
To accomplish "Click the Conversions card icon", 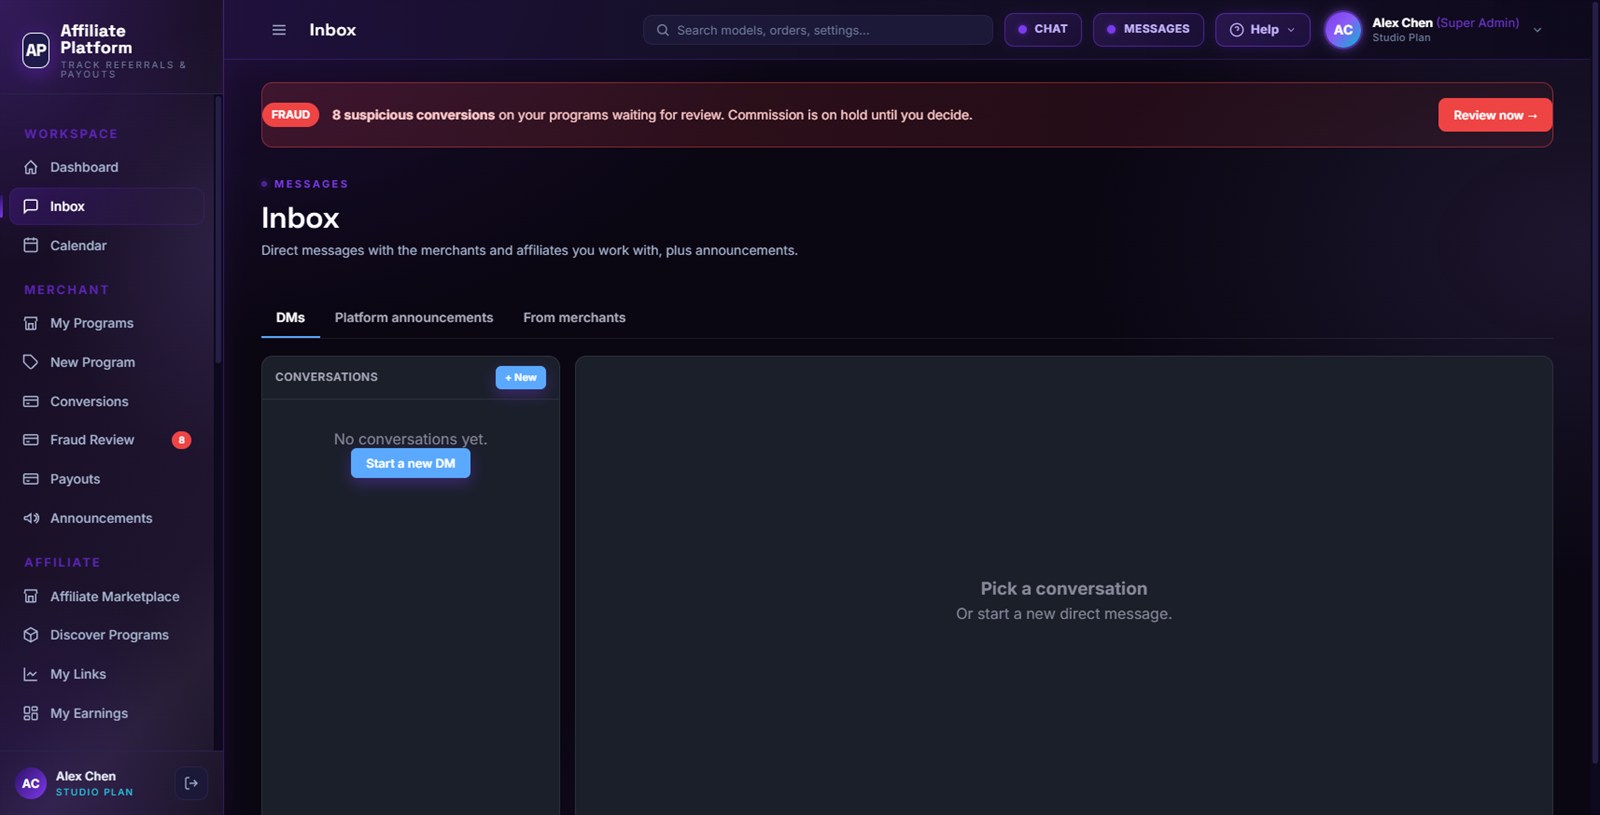I will point(31,401).
